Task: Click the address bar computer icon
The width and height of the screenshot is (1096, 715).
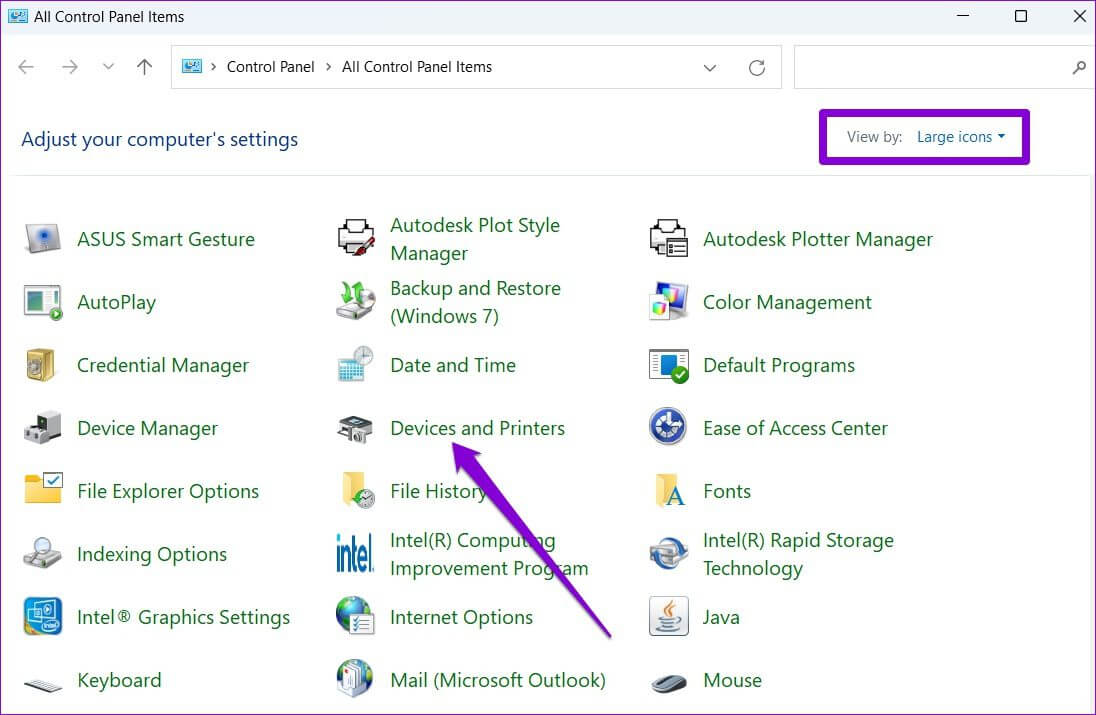Action: pos(192,66)
